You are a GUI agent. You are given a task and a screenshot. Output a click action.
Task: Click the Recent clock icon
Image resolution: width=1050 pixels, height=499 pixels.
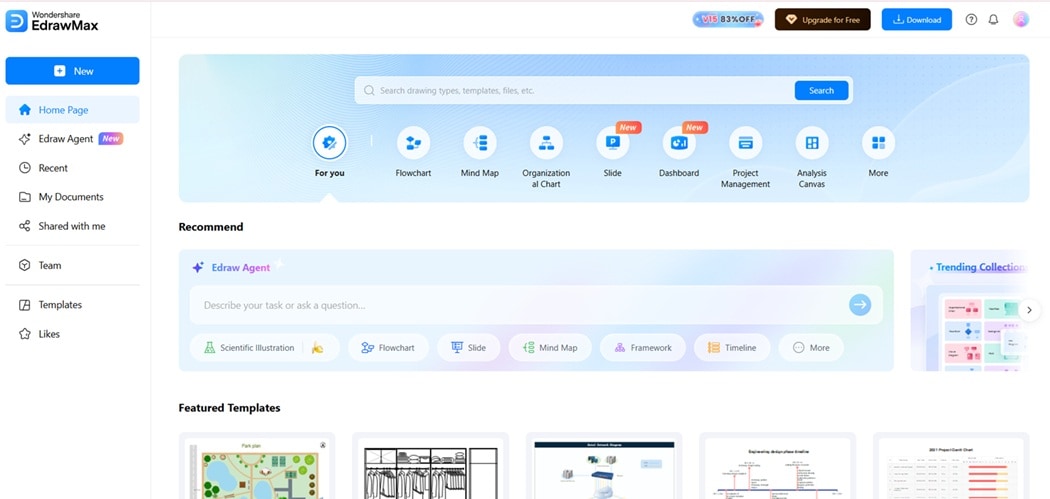coord(25,168)
